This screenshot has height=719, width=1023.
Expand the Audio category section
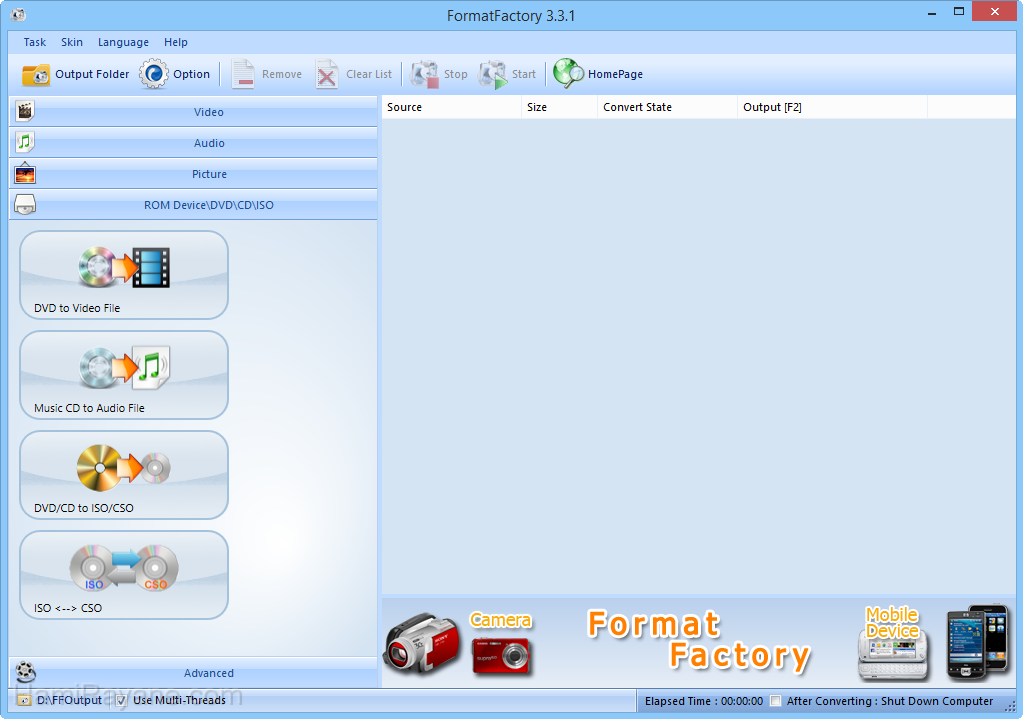pos(194,143)
